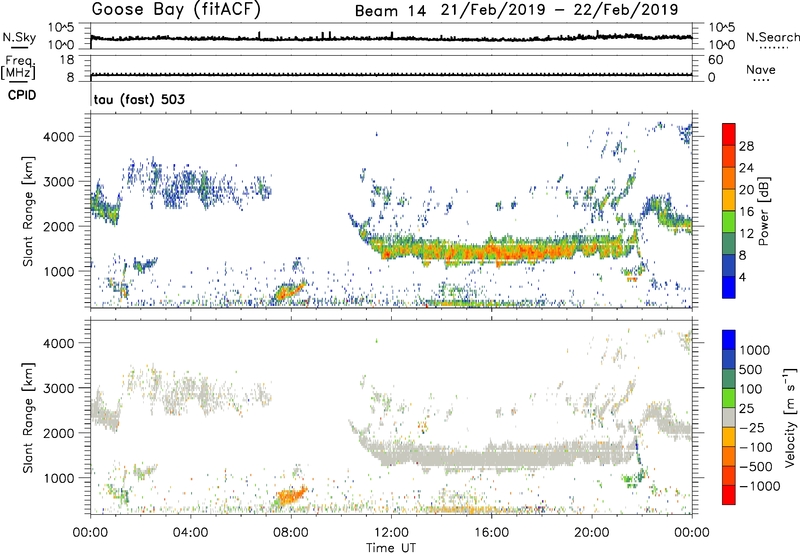Click the 'CPID' label
This screenshot has height=554, width=800.
[22, 95]
